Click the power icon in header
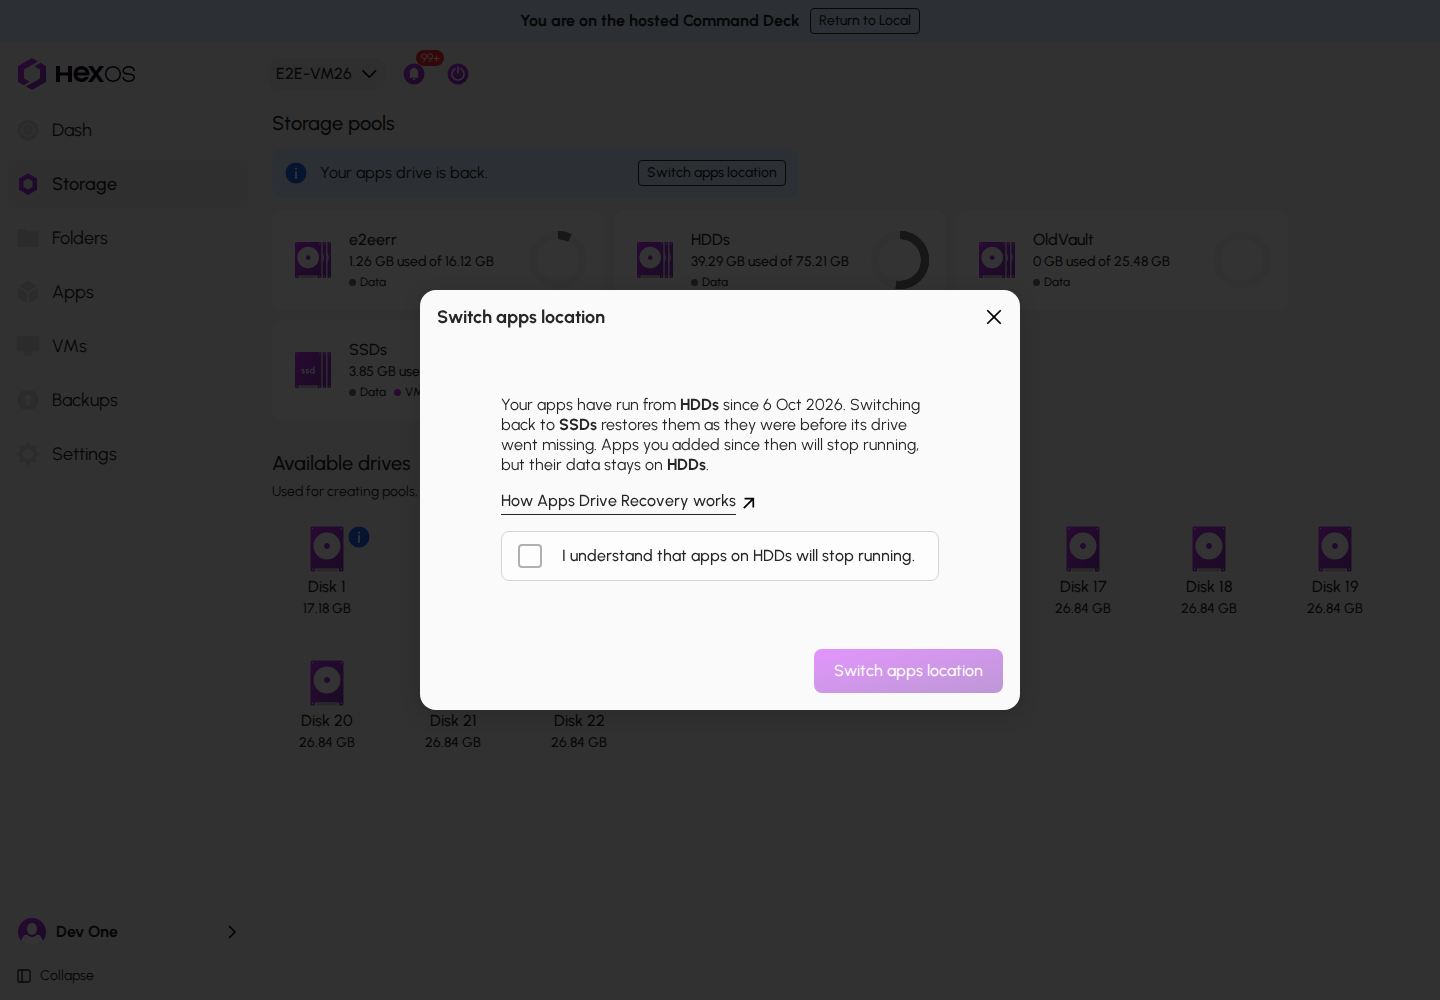 coord(458,74)
